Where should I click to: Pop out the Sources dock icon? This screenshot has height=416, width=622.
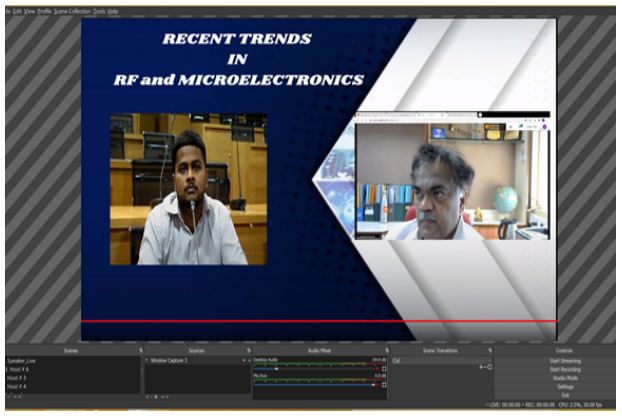[248, 350]
